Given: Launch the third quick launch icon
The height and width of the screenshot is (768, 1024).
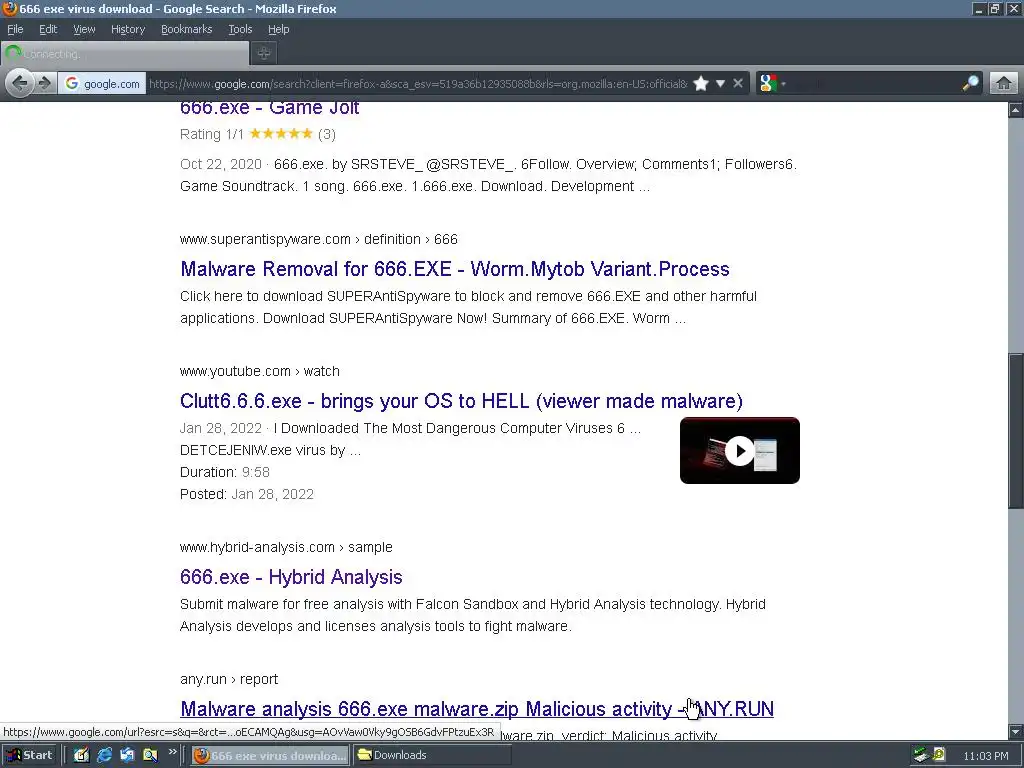Looking at the screenshot, I should (x=127, y=755).
